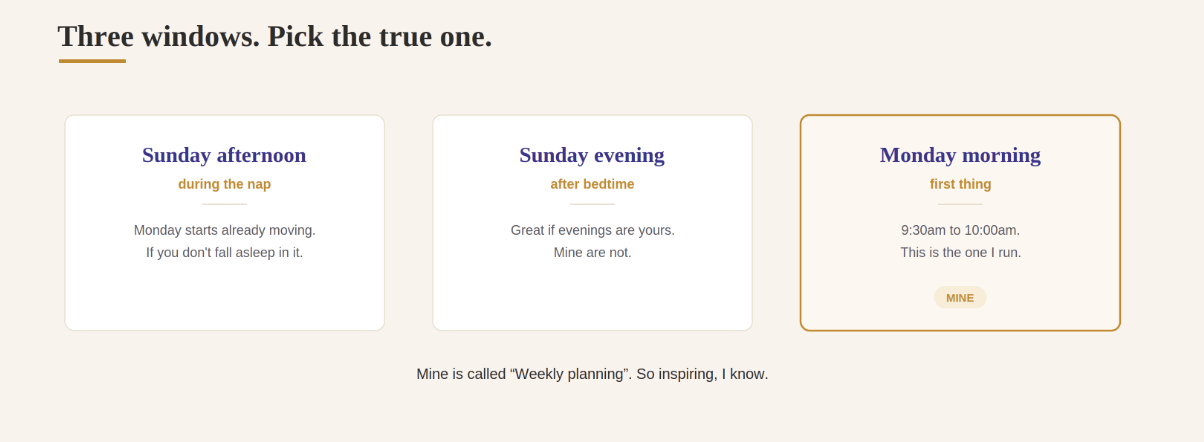Click the "during the nap" subtitle
Image resolution: width=1204 pixels, height=442 pixels.
click(x=224, y=184)
